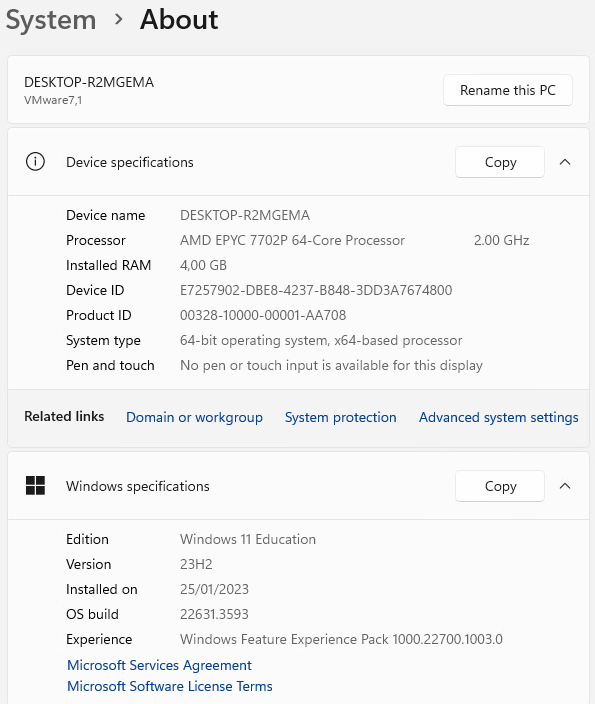The width and height of the screenshot is (595, 704).
Task: Click the OS build label
Action: (92, 614)
